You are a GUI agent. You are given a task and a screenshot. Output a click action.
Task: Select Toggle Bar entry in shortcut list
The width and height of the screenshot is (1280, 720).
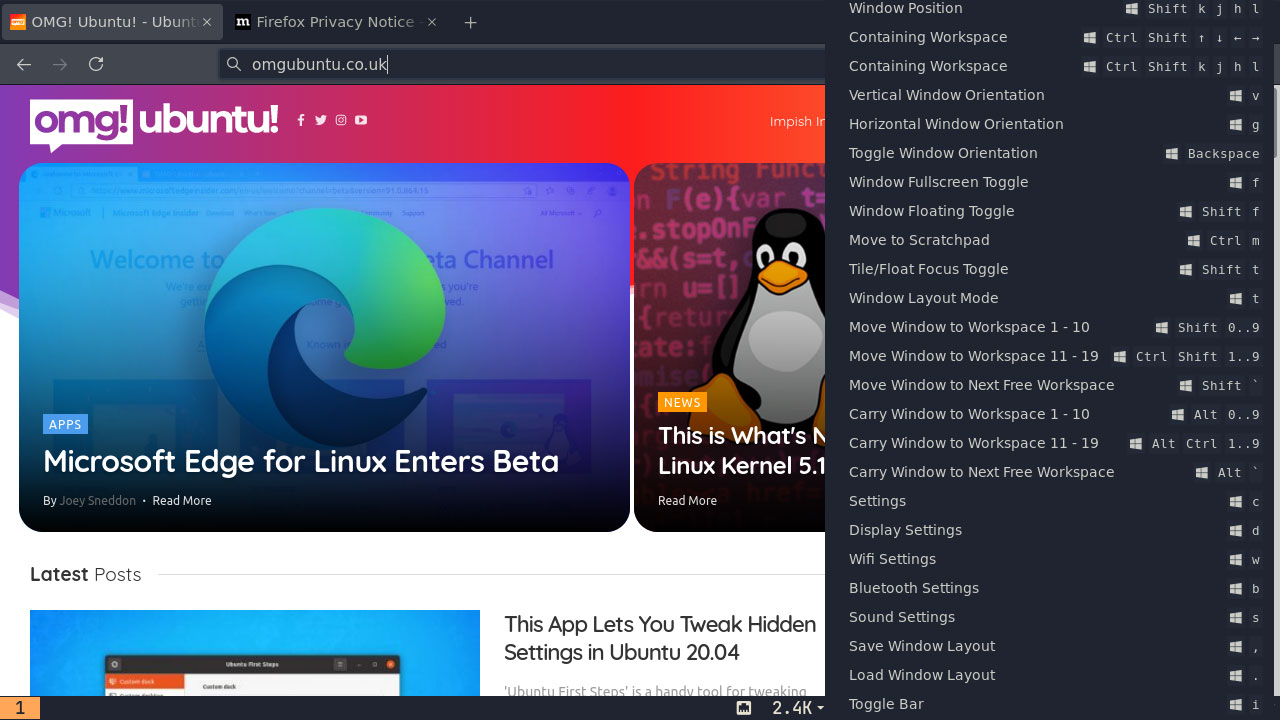click(x=1052, y=704)
